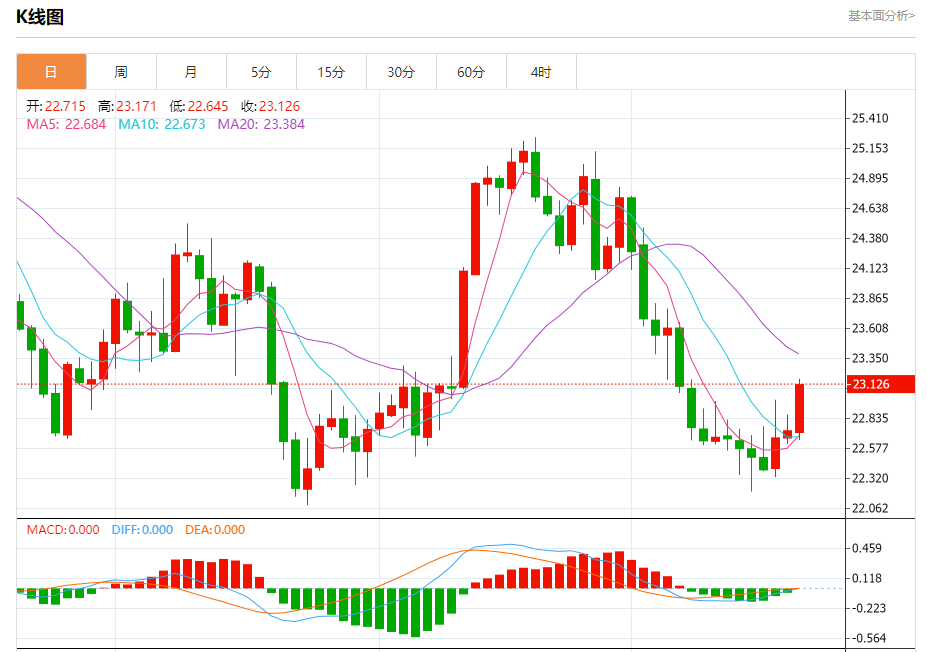Image resolution: width=927 pixels, height=652 pixels.
Task: Open the 60分 interval tab
Action: coord(471,72)
